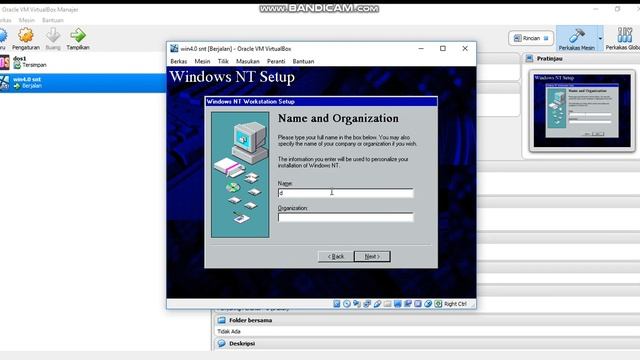Click the CPU features indicator icon

418,304
